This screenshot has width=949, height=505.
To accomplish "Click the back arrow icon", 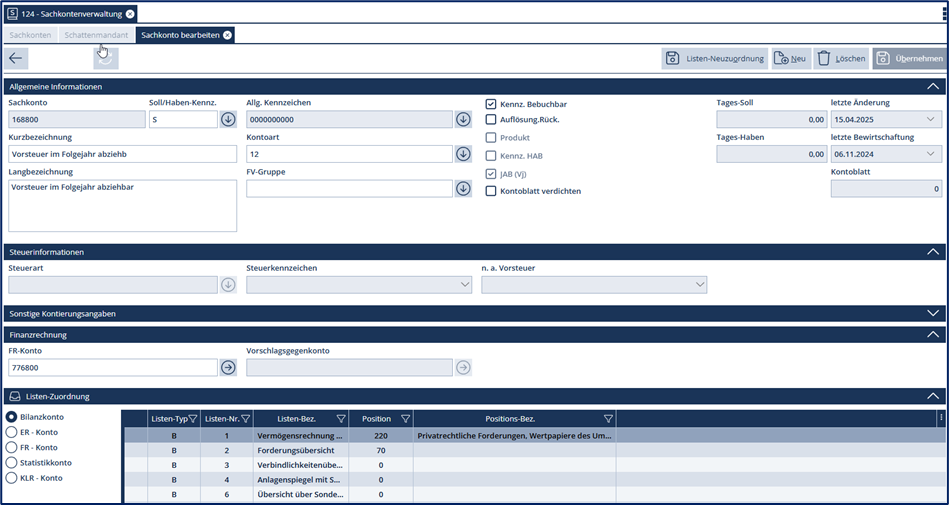I will tap(16, 59).
